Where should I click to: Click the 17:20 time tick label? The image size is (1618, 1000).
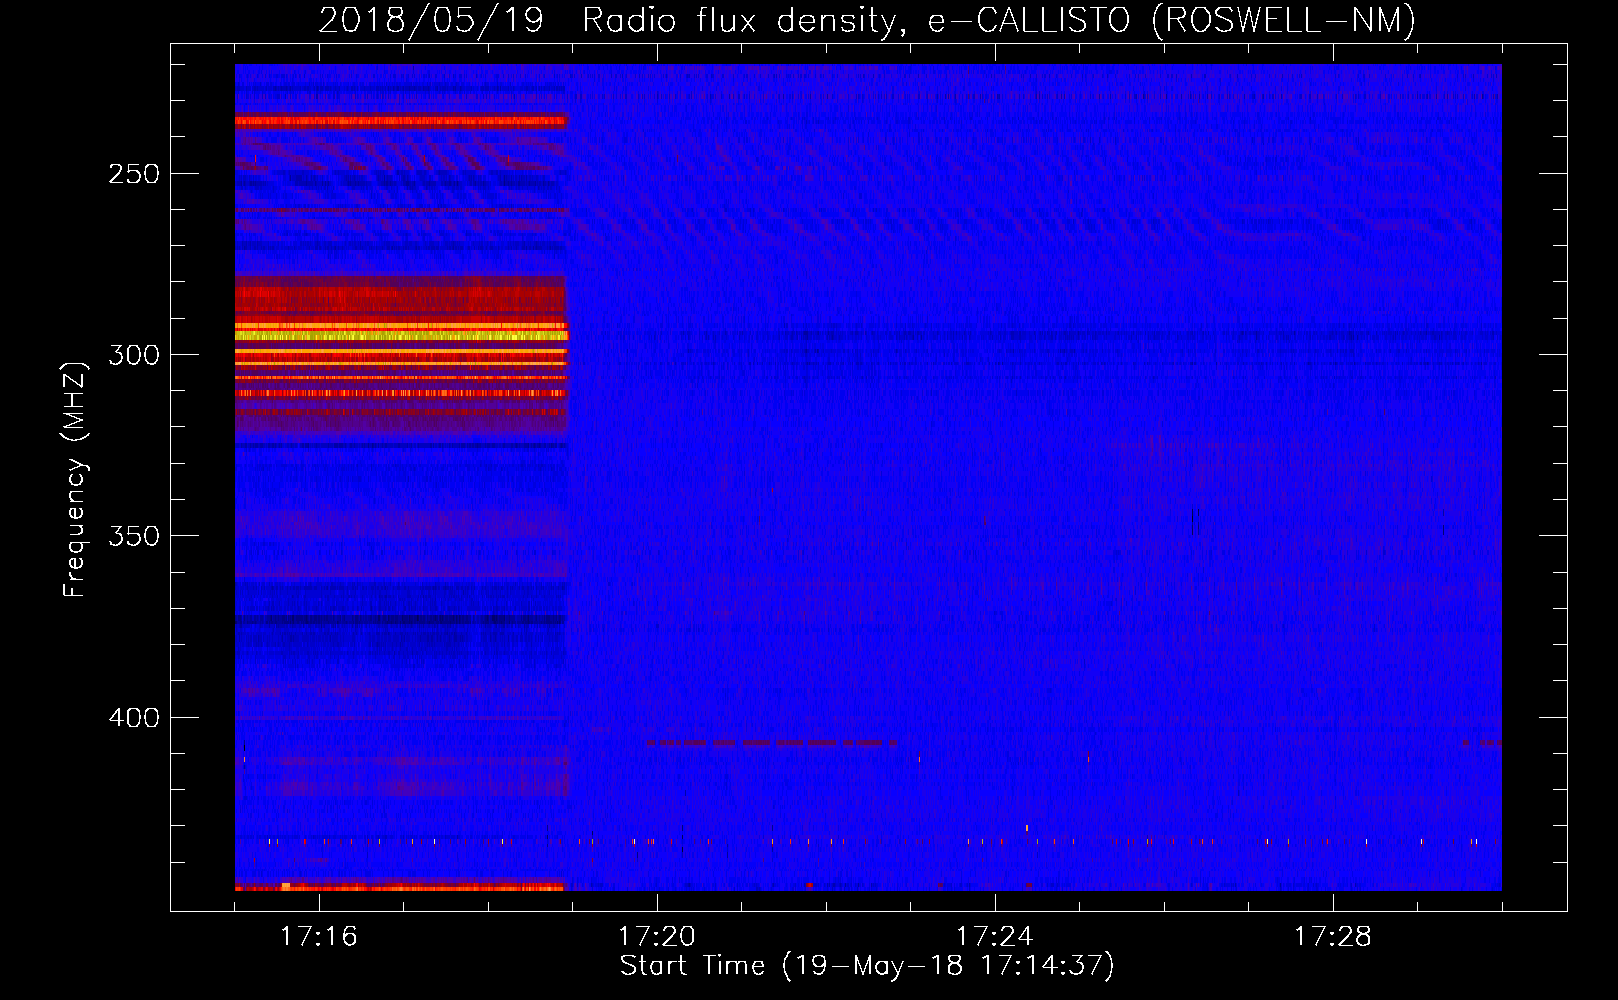657,936
